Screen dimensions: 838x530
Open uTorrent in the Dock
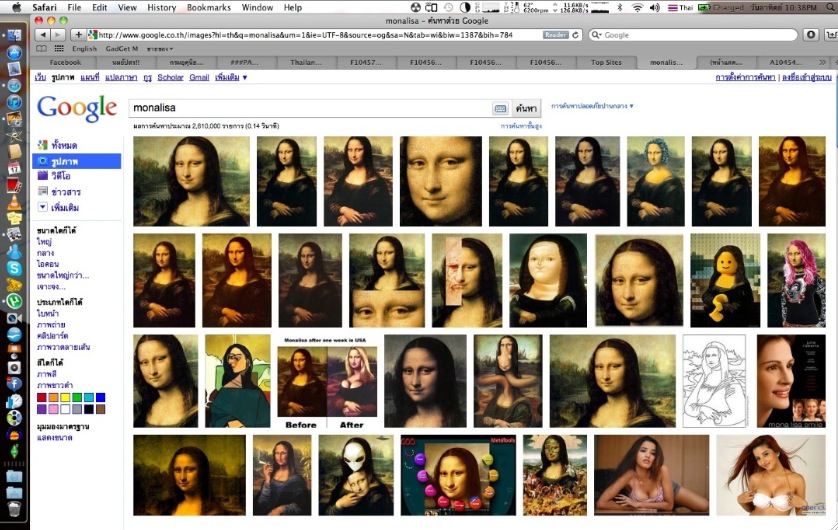[x=14, y=301]
